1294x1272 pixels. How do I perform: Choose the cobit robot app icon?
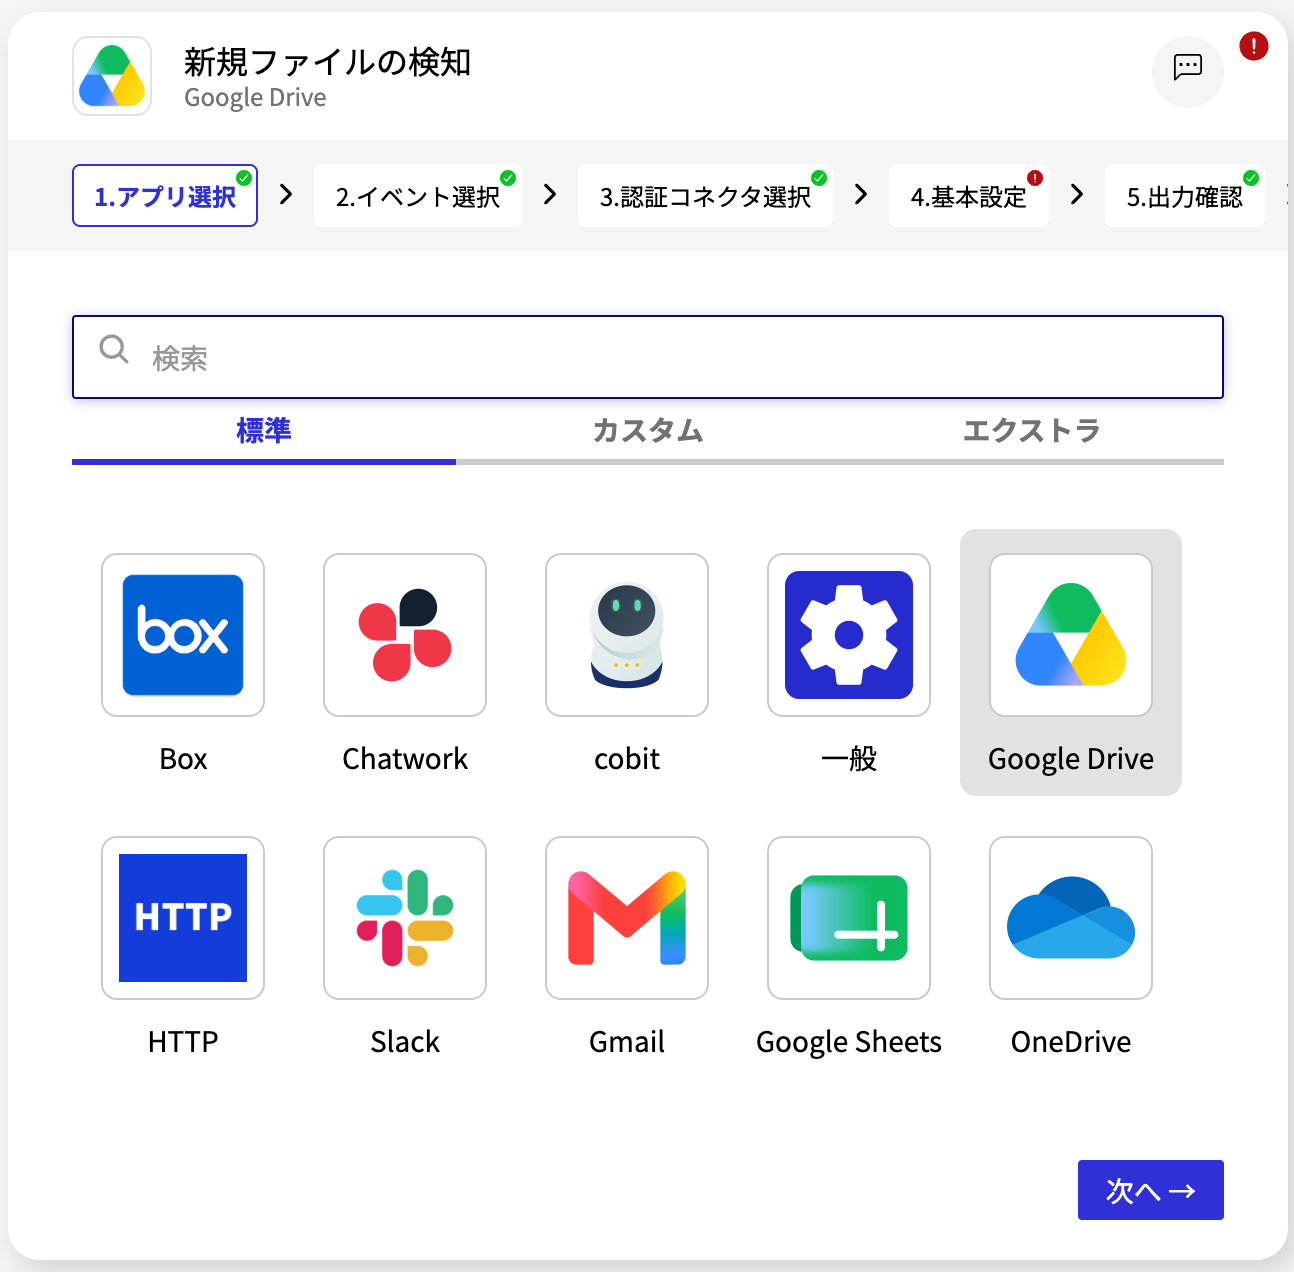pyautogui.click(x=627, y=635)
